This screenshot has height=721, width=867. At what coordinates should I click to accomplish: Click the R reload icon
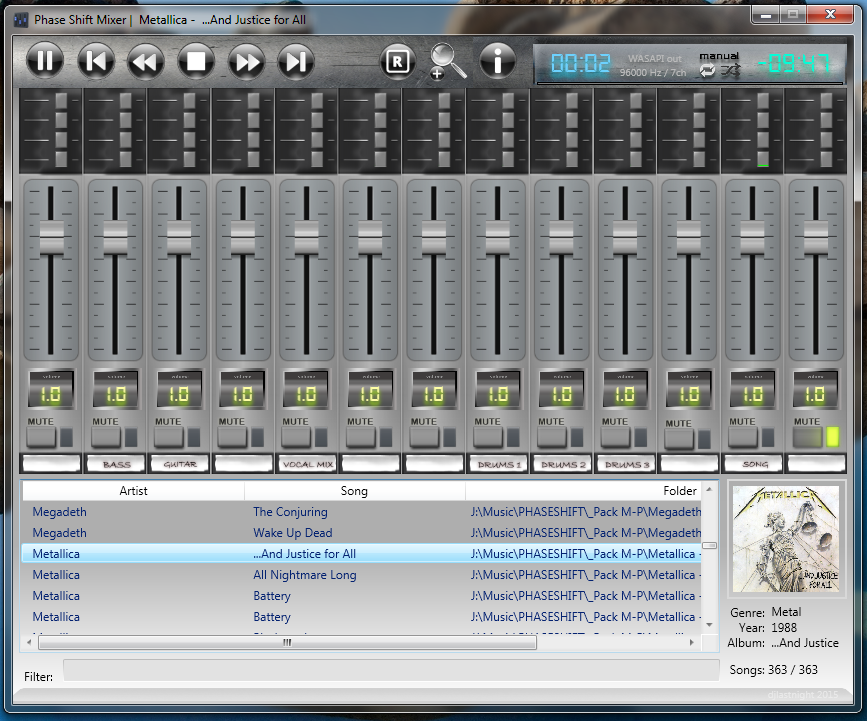pos(398,61)
